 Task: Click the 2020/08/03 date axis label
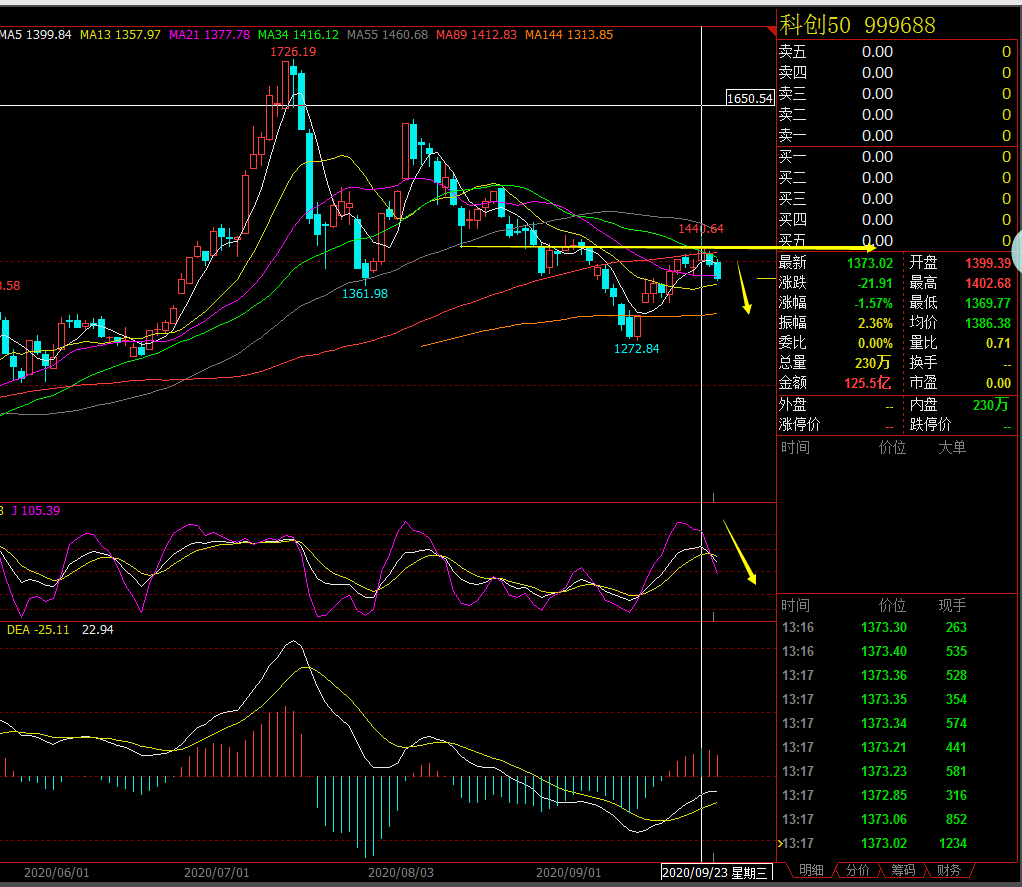click(x=400, y=872)
